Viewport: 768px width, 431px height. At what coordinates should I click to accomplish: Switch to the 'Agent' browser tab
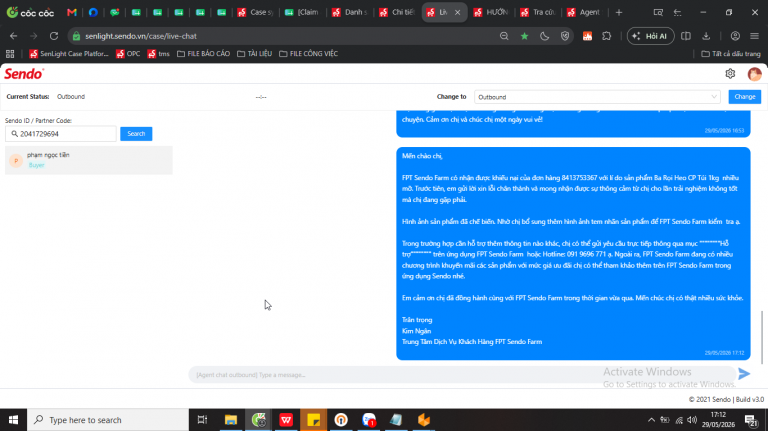[x=583, y=12]
